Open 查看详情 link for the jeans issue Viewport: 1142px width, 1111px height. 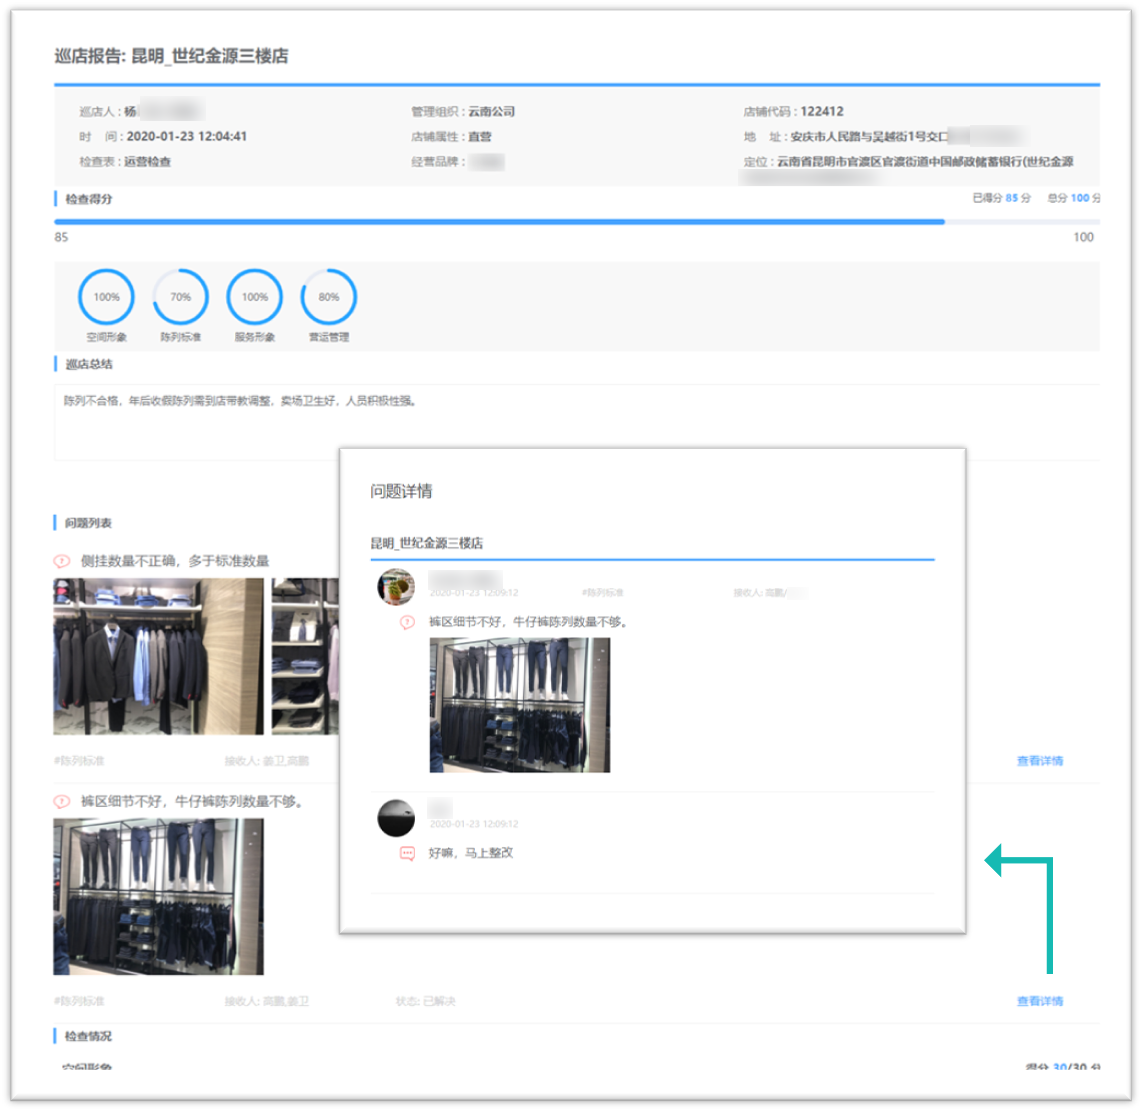coord(1040,1001)
